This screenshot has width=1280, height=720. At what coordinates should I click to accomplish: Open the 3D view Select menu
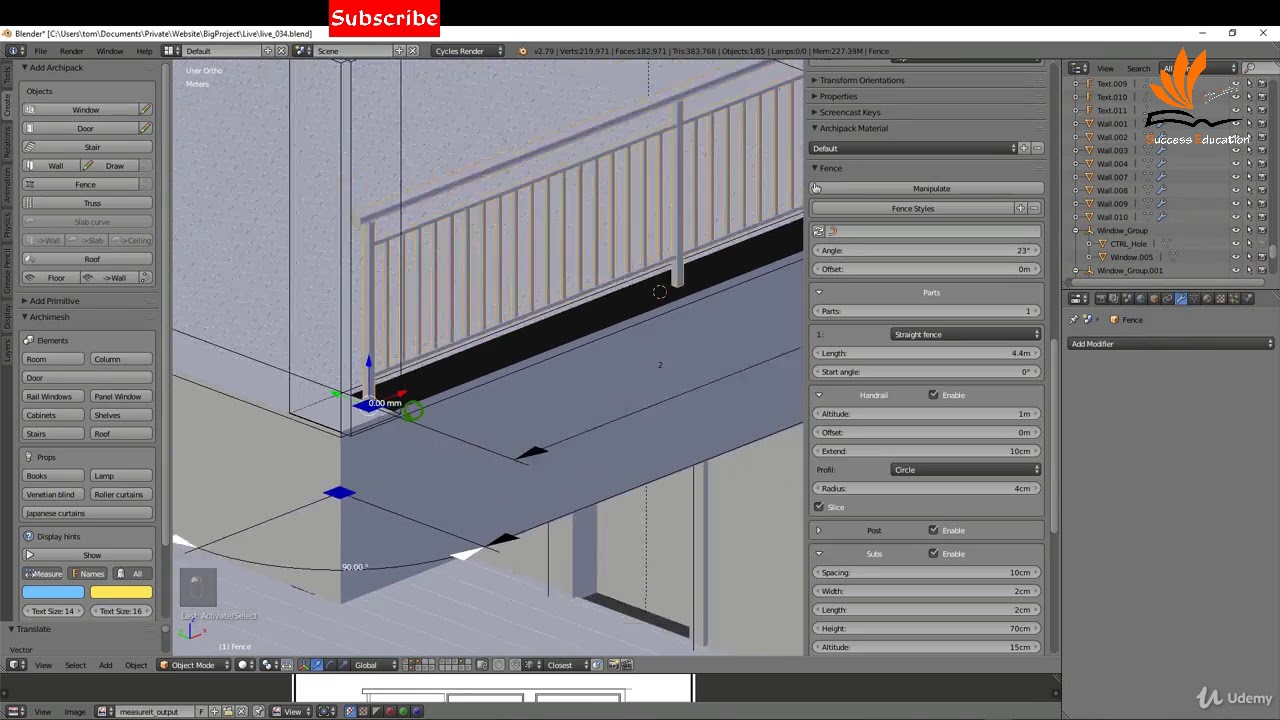[75, 665]
